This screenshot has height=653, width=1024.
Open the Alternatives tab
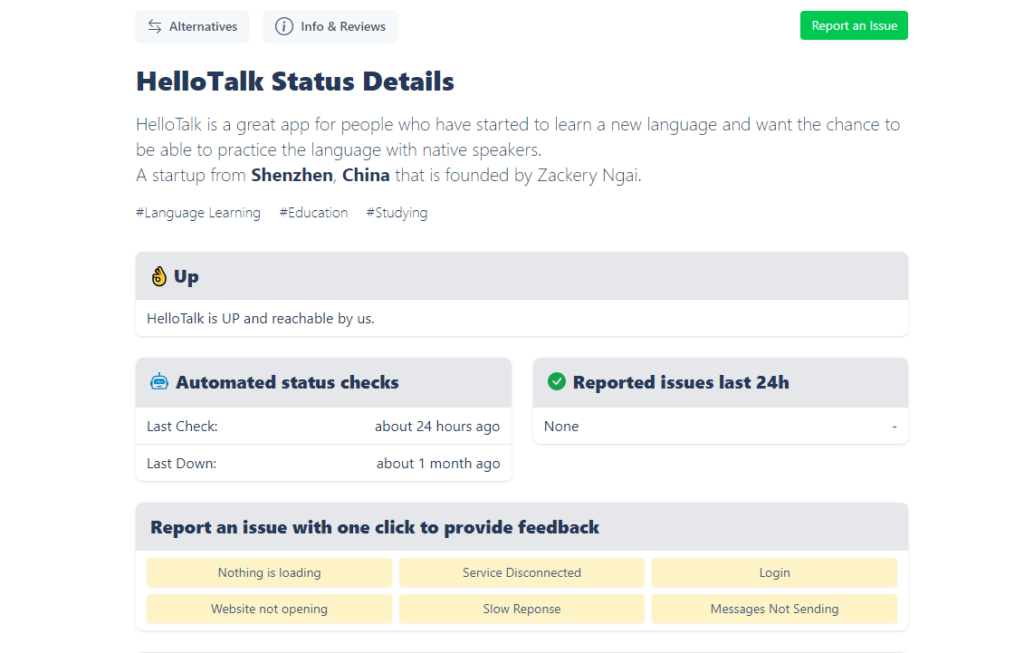[x=193, y=26]
